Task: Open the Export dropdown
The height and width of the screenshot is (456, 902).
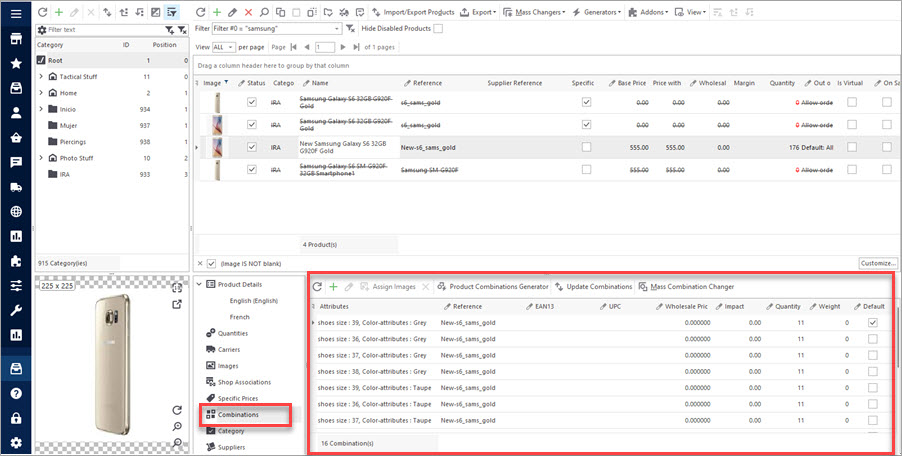Action: [x=479, y=12]
